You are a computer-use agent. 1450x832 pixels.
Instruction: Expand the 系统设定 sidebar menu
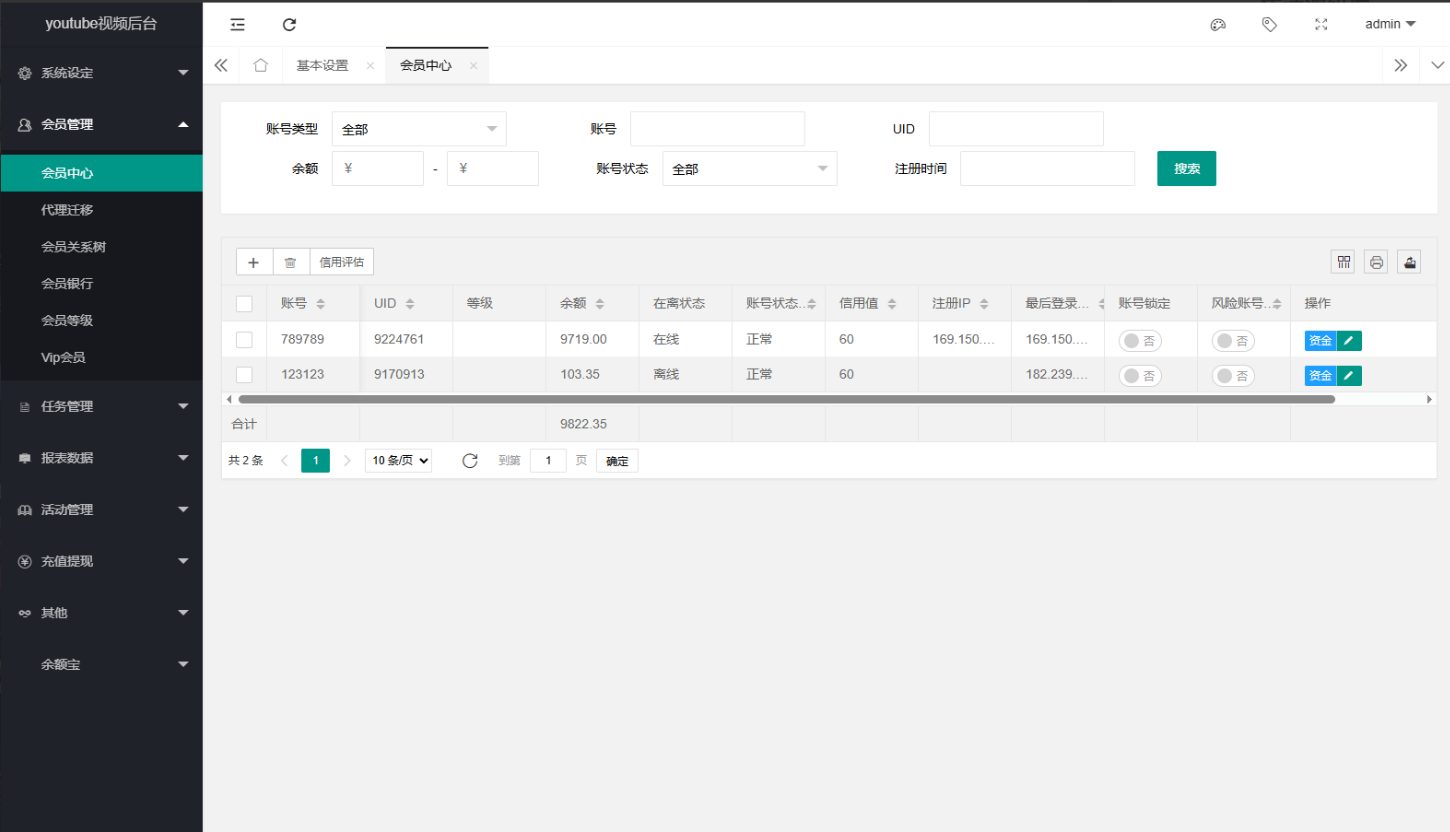(x=101, y=73)
